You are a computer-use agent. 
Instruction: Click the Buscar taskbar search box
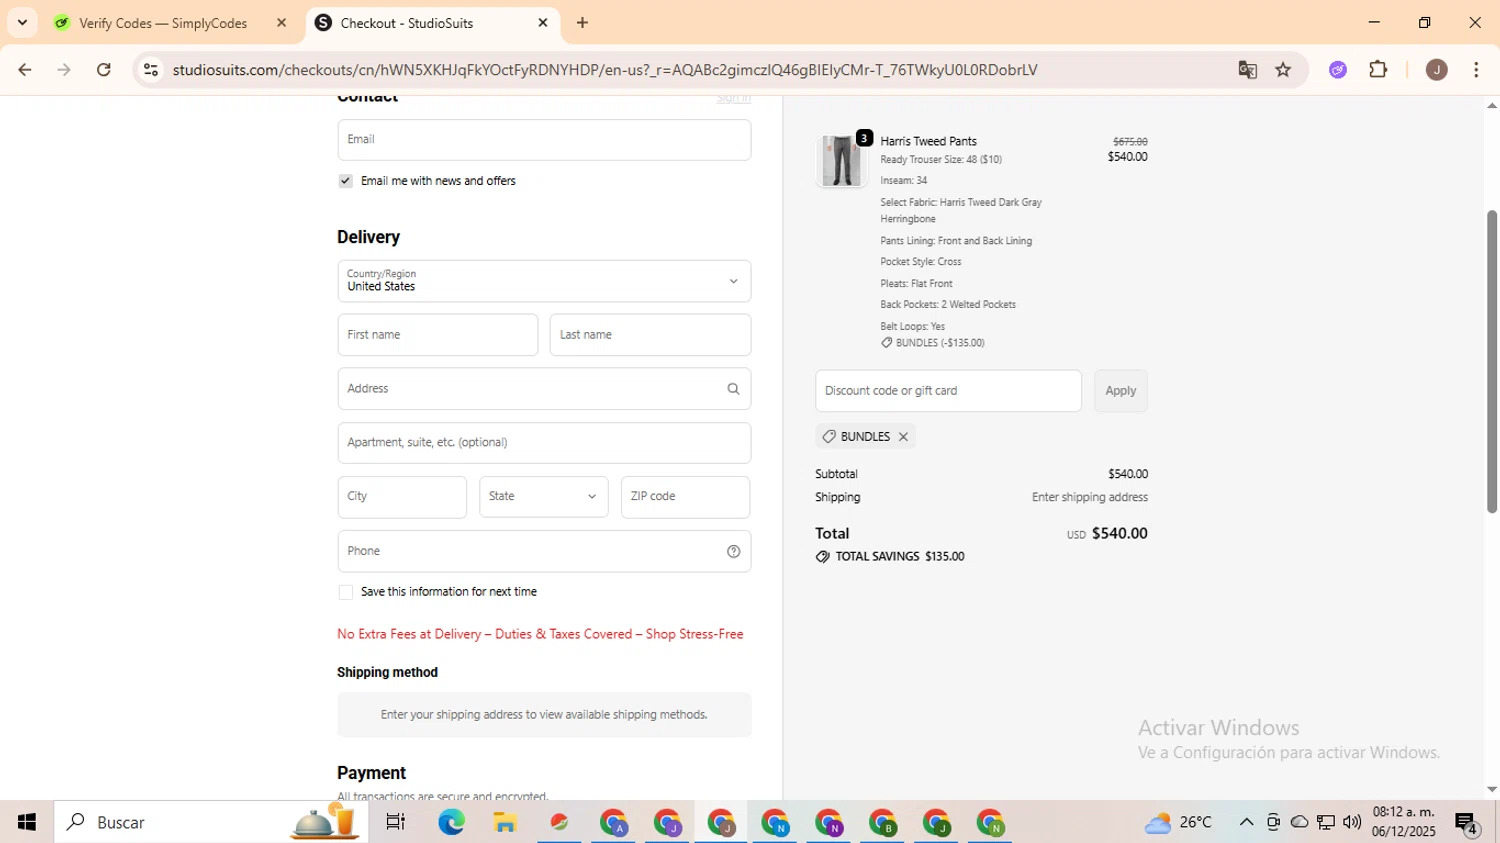point(211,822)
